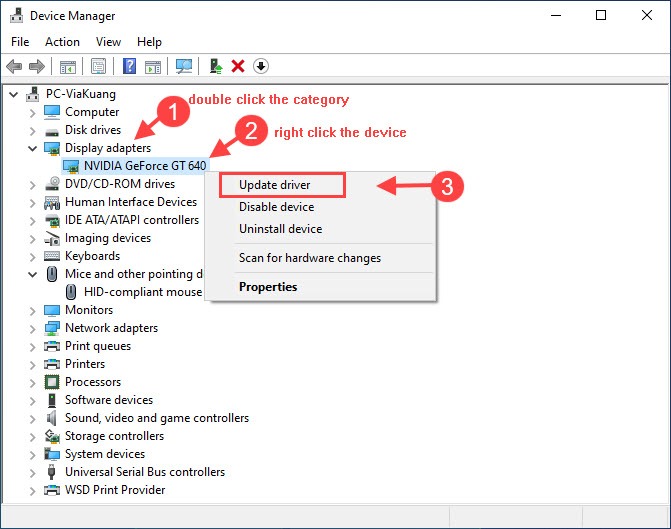Click the Imaging devices camera icon
The image size is (671, 529).
[x=52, y=238]
